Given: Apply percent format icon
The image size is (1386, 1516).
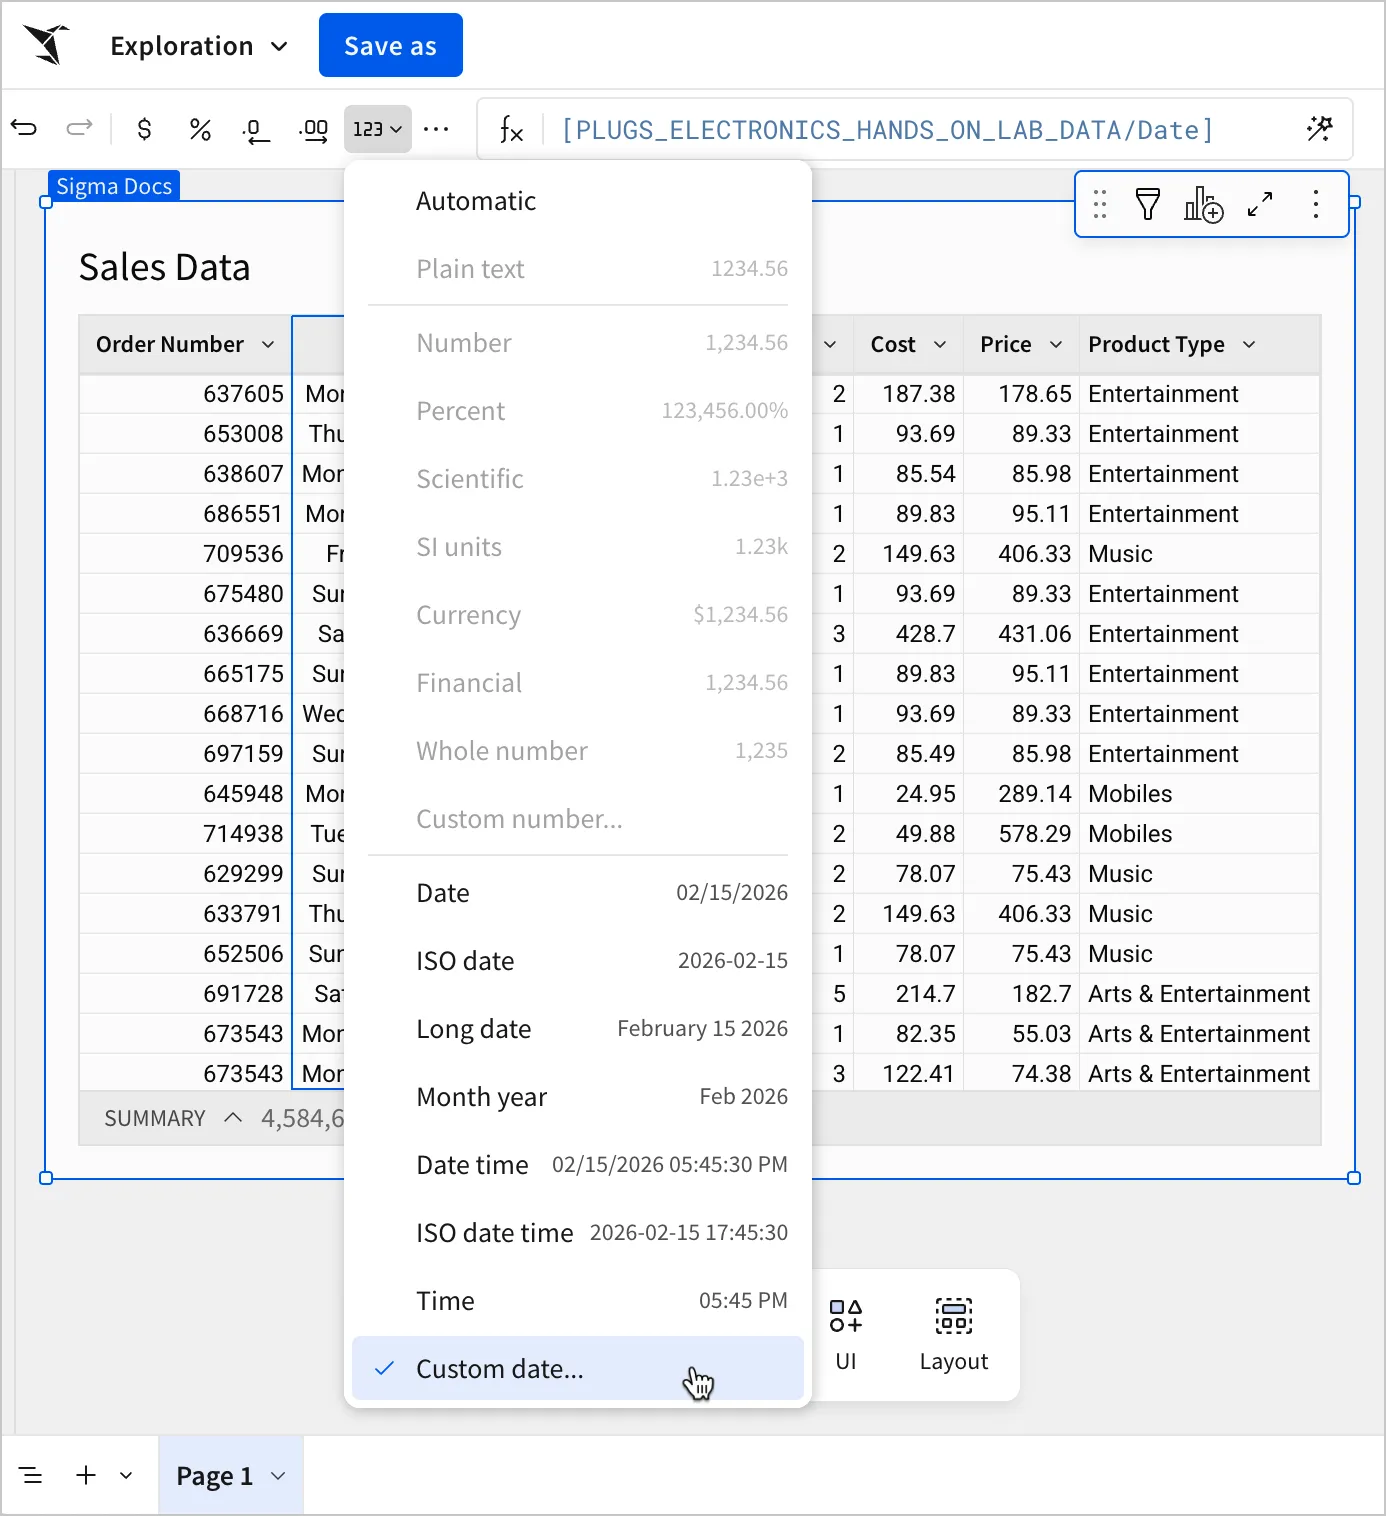Looking at the screenshot, I should pyautogui.click(x=200, y=129).
